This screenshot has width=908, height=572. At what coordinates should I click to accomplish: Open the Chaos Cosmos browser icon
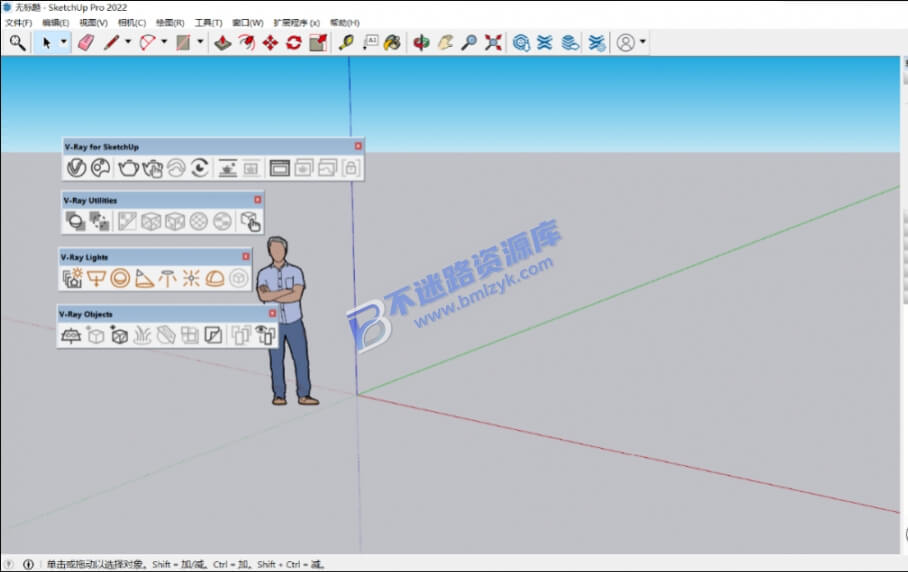tap(101, 168)
